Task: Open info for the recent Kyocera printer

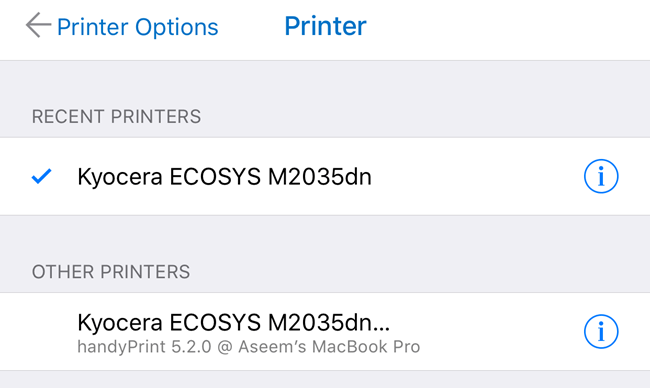Action: [x=601, y=176]
